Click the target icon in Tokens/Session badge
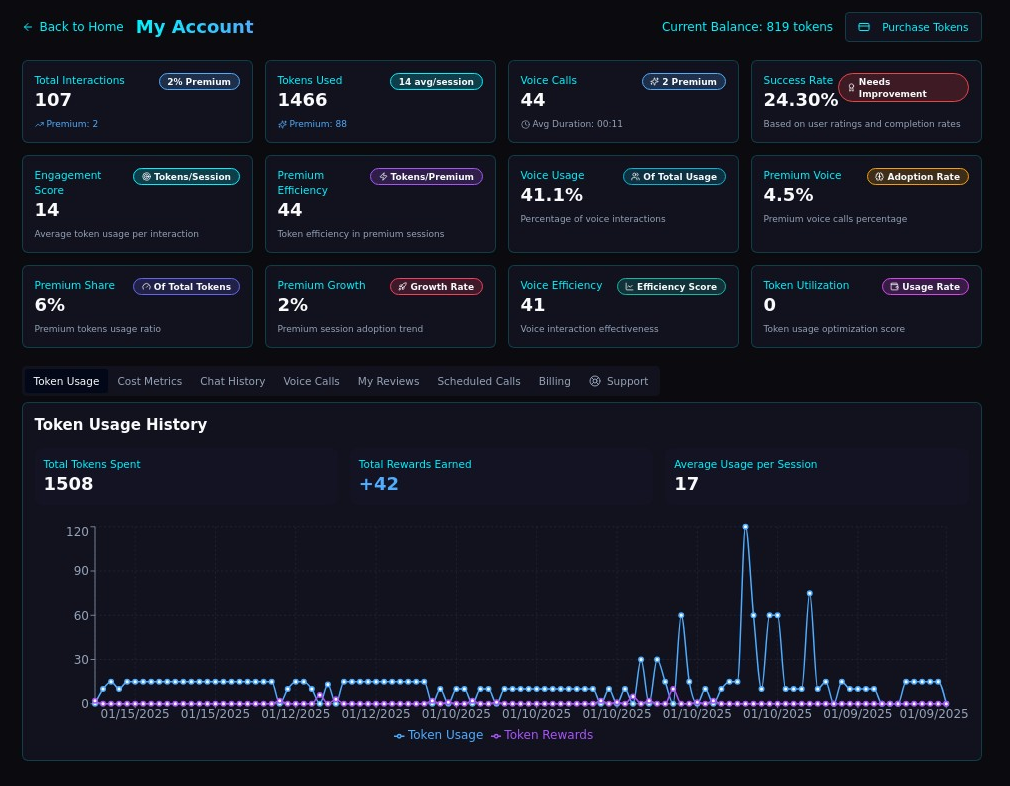Image resolution: width=1010 pixels, height=786 pixels. (146, 177)
